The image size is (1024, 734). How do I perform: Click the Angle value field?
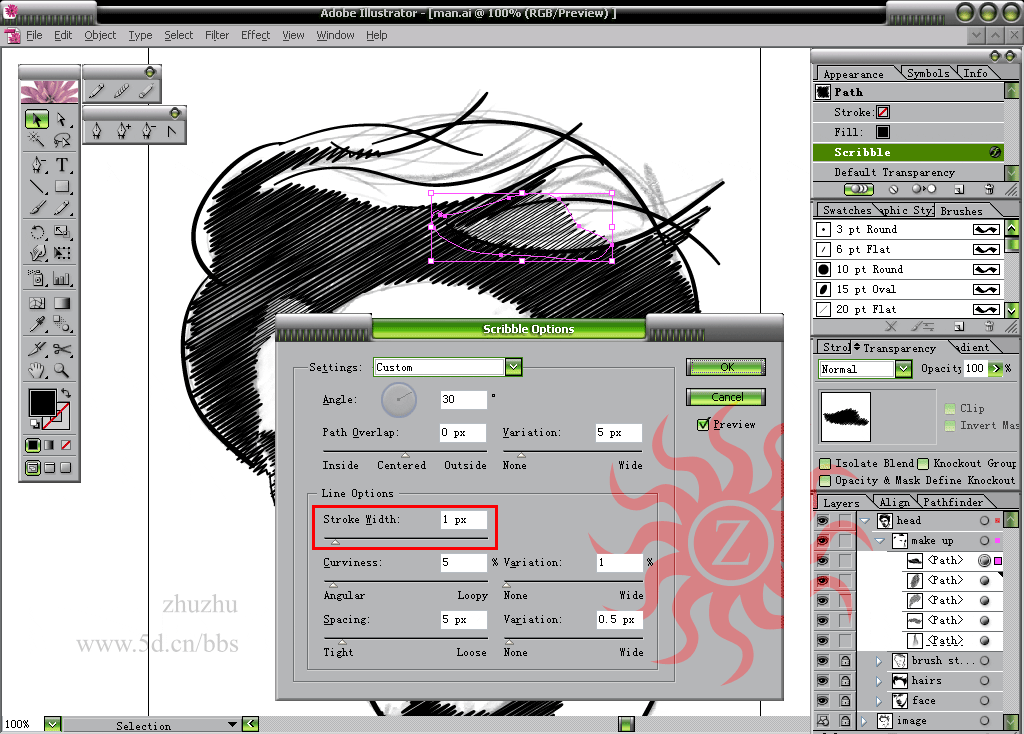point(463,400)
